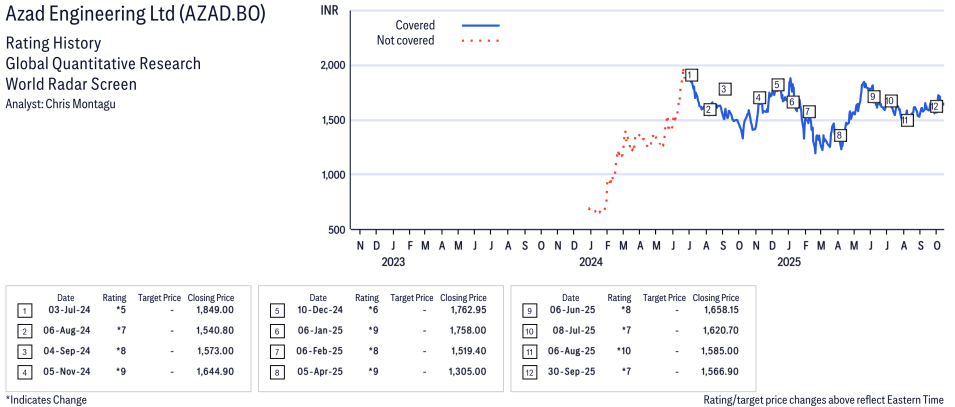
Task: Click chart marker 5 on the graph
Action: pyautogui.click(x=777, y=85)
